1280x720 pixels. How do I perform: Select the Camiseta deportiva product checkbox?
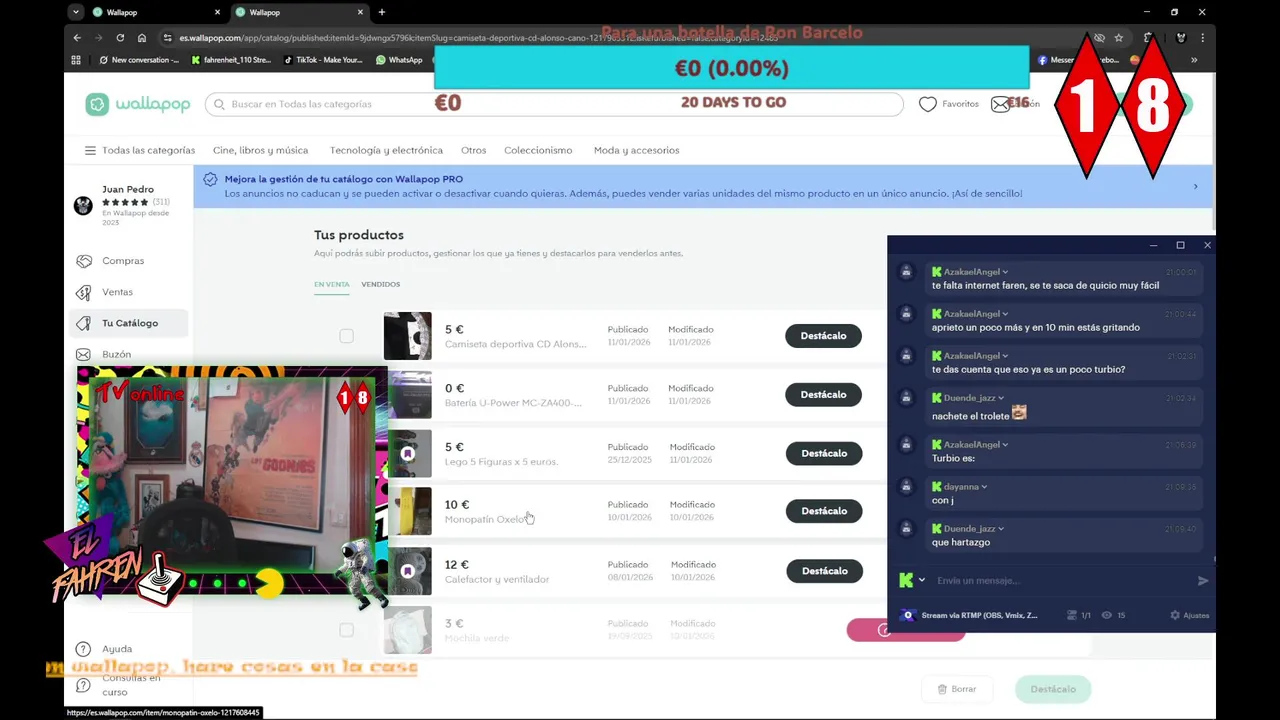click(346, 336)
